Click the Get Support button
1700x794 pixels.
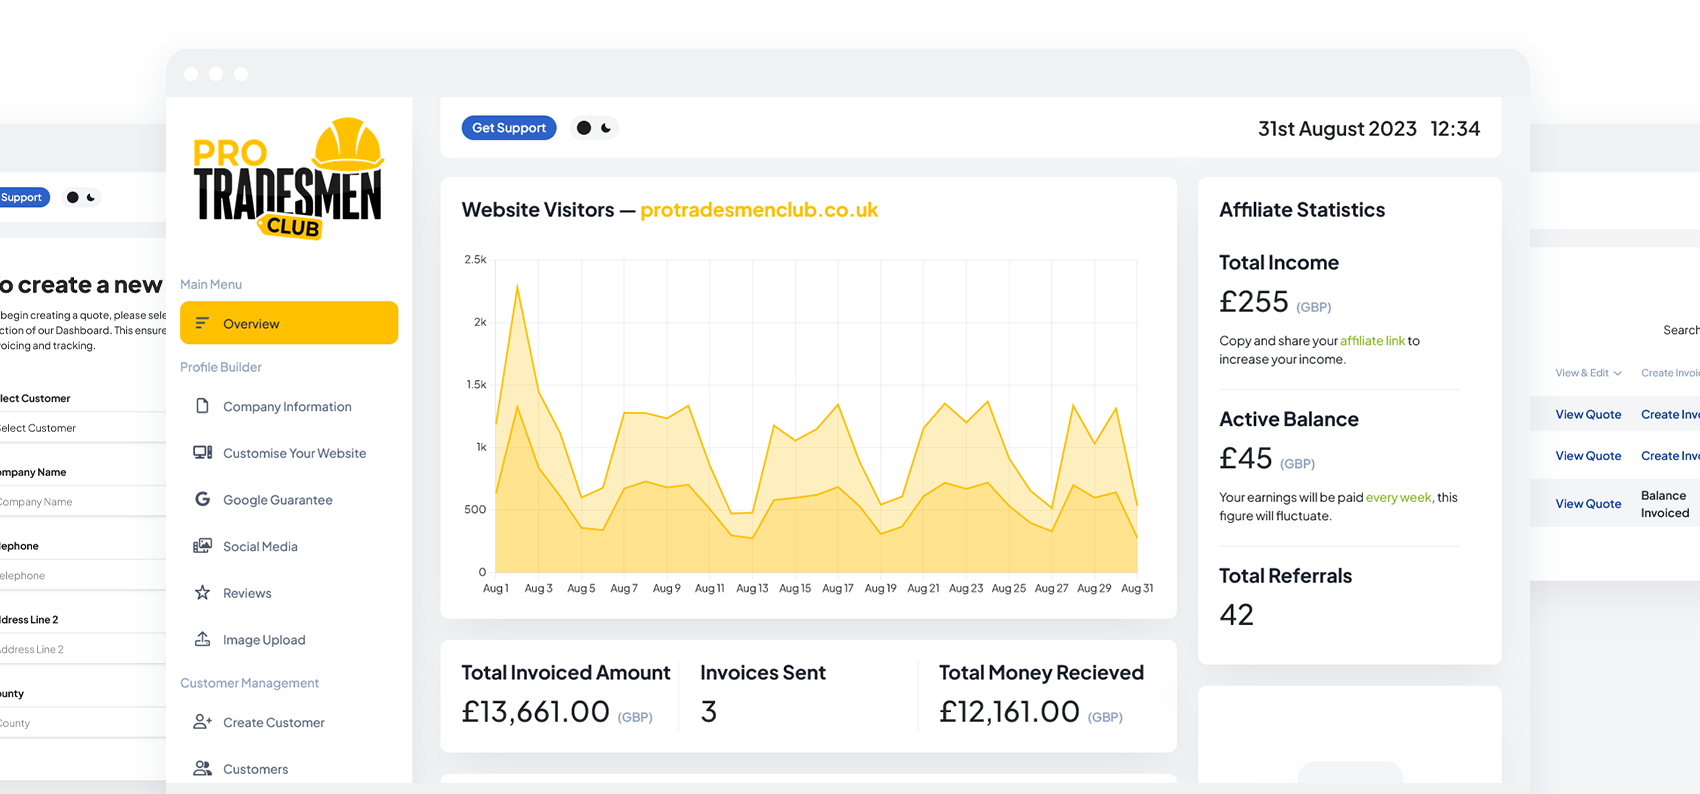point(509,128)
